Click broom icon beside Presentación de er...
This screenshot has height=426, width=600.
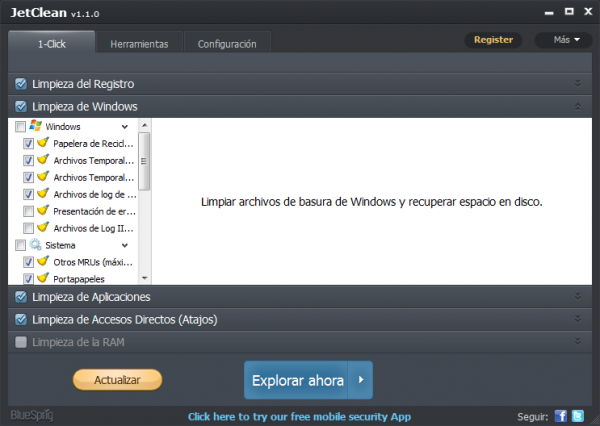(43, 210)
